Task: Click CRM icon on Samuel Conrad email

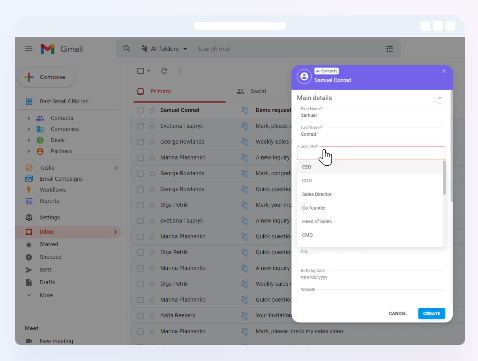Action: [x=245, y=110]
